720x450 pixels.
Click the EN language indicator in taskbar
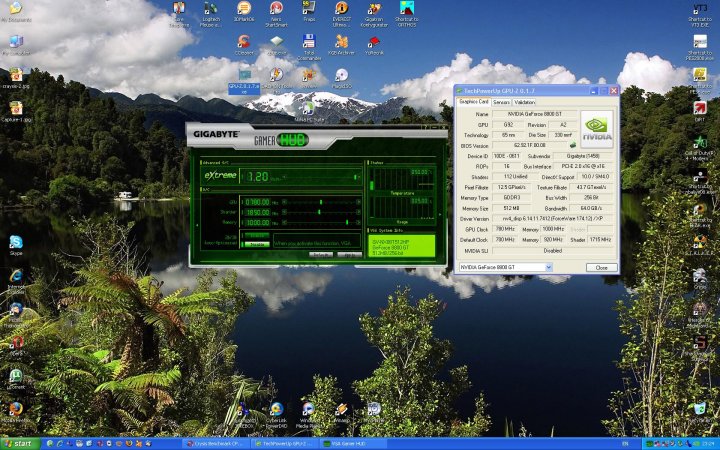pyautogui.click(x=625, y=444)
